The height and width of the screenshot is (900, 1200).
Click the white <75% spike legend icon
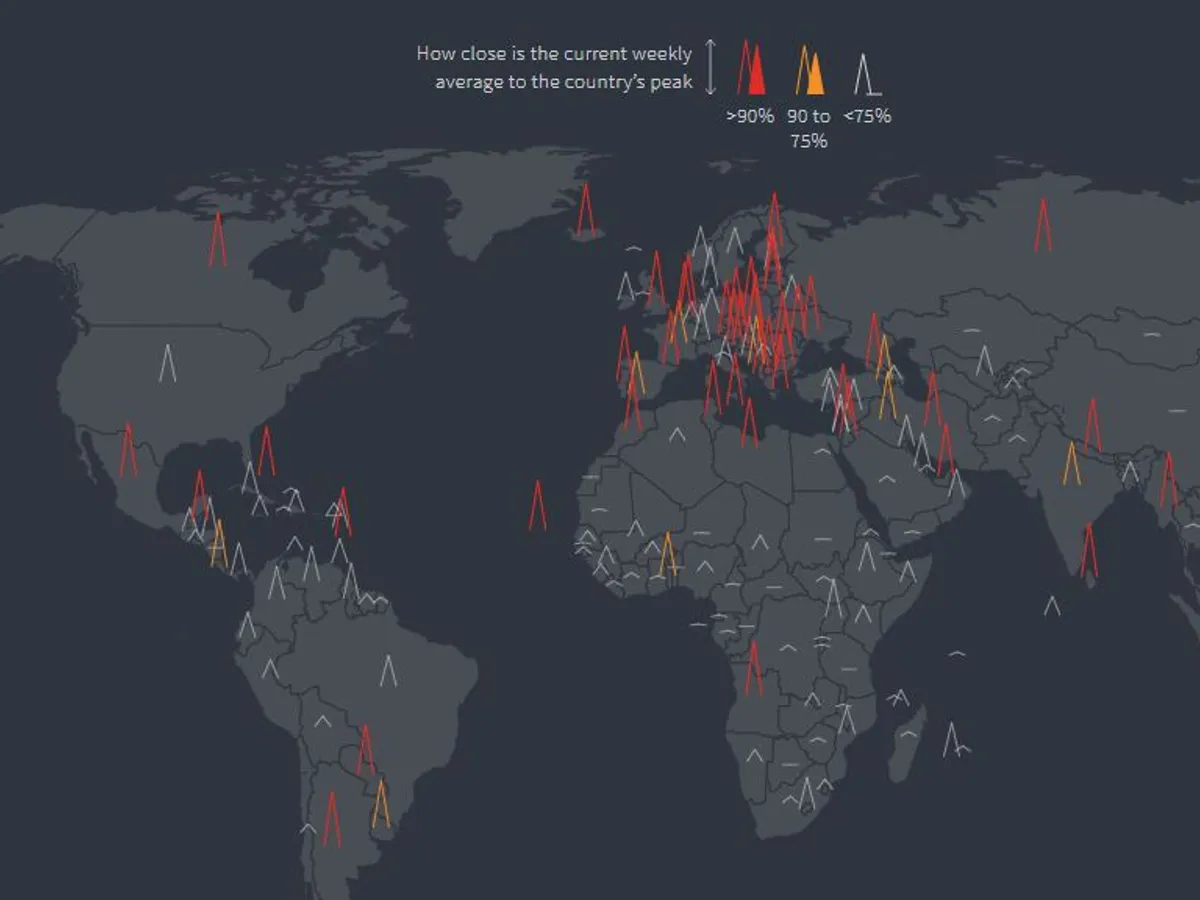866,74
